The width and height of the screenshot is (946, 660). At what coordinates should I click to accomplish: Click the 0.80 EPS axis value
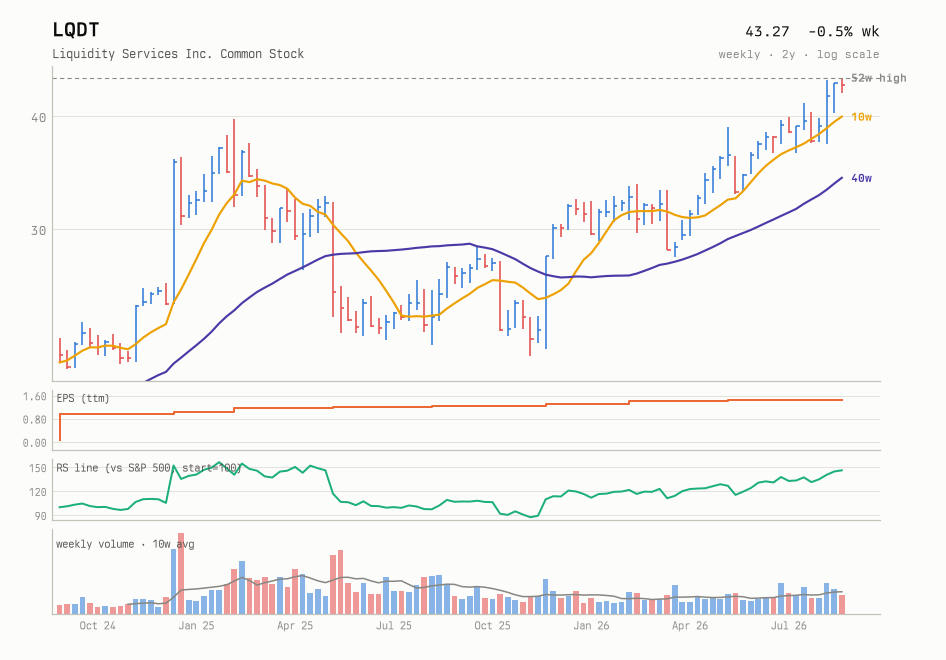34,419
